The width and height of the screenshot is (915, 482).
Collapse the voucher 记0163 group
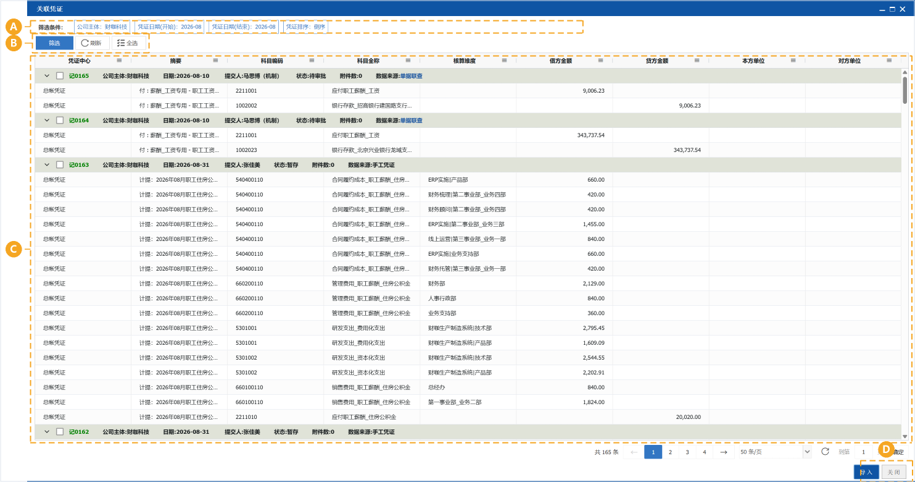(x=47, y=165)
